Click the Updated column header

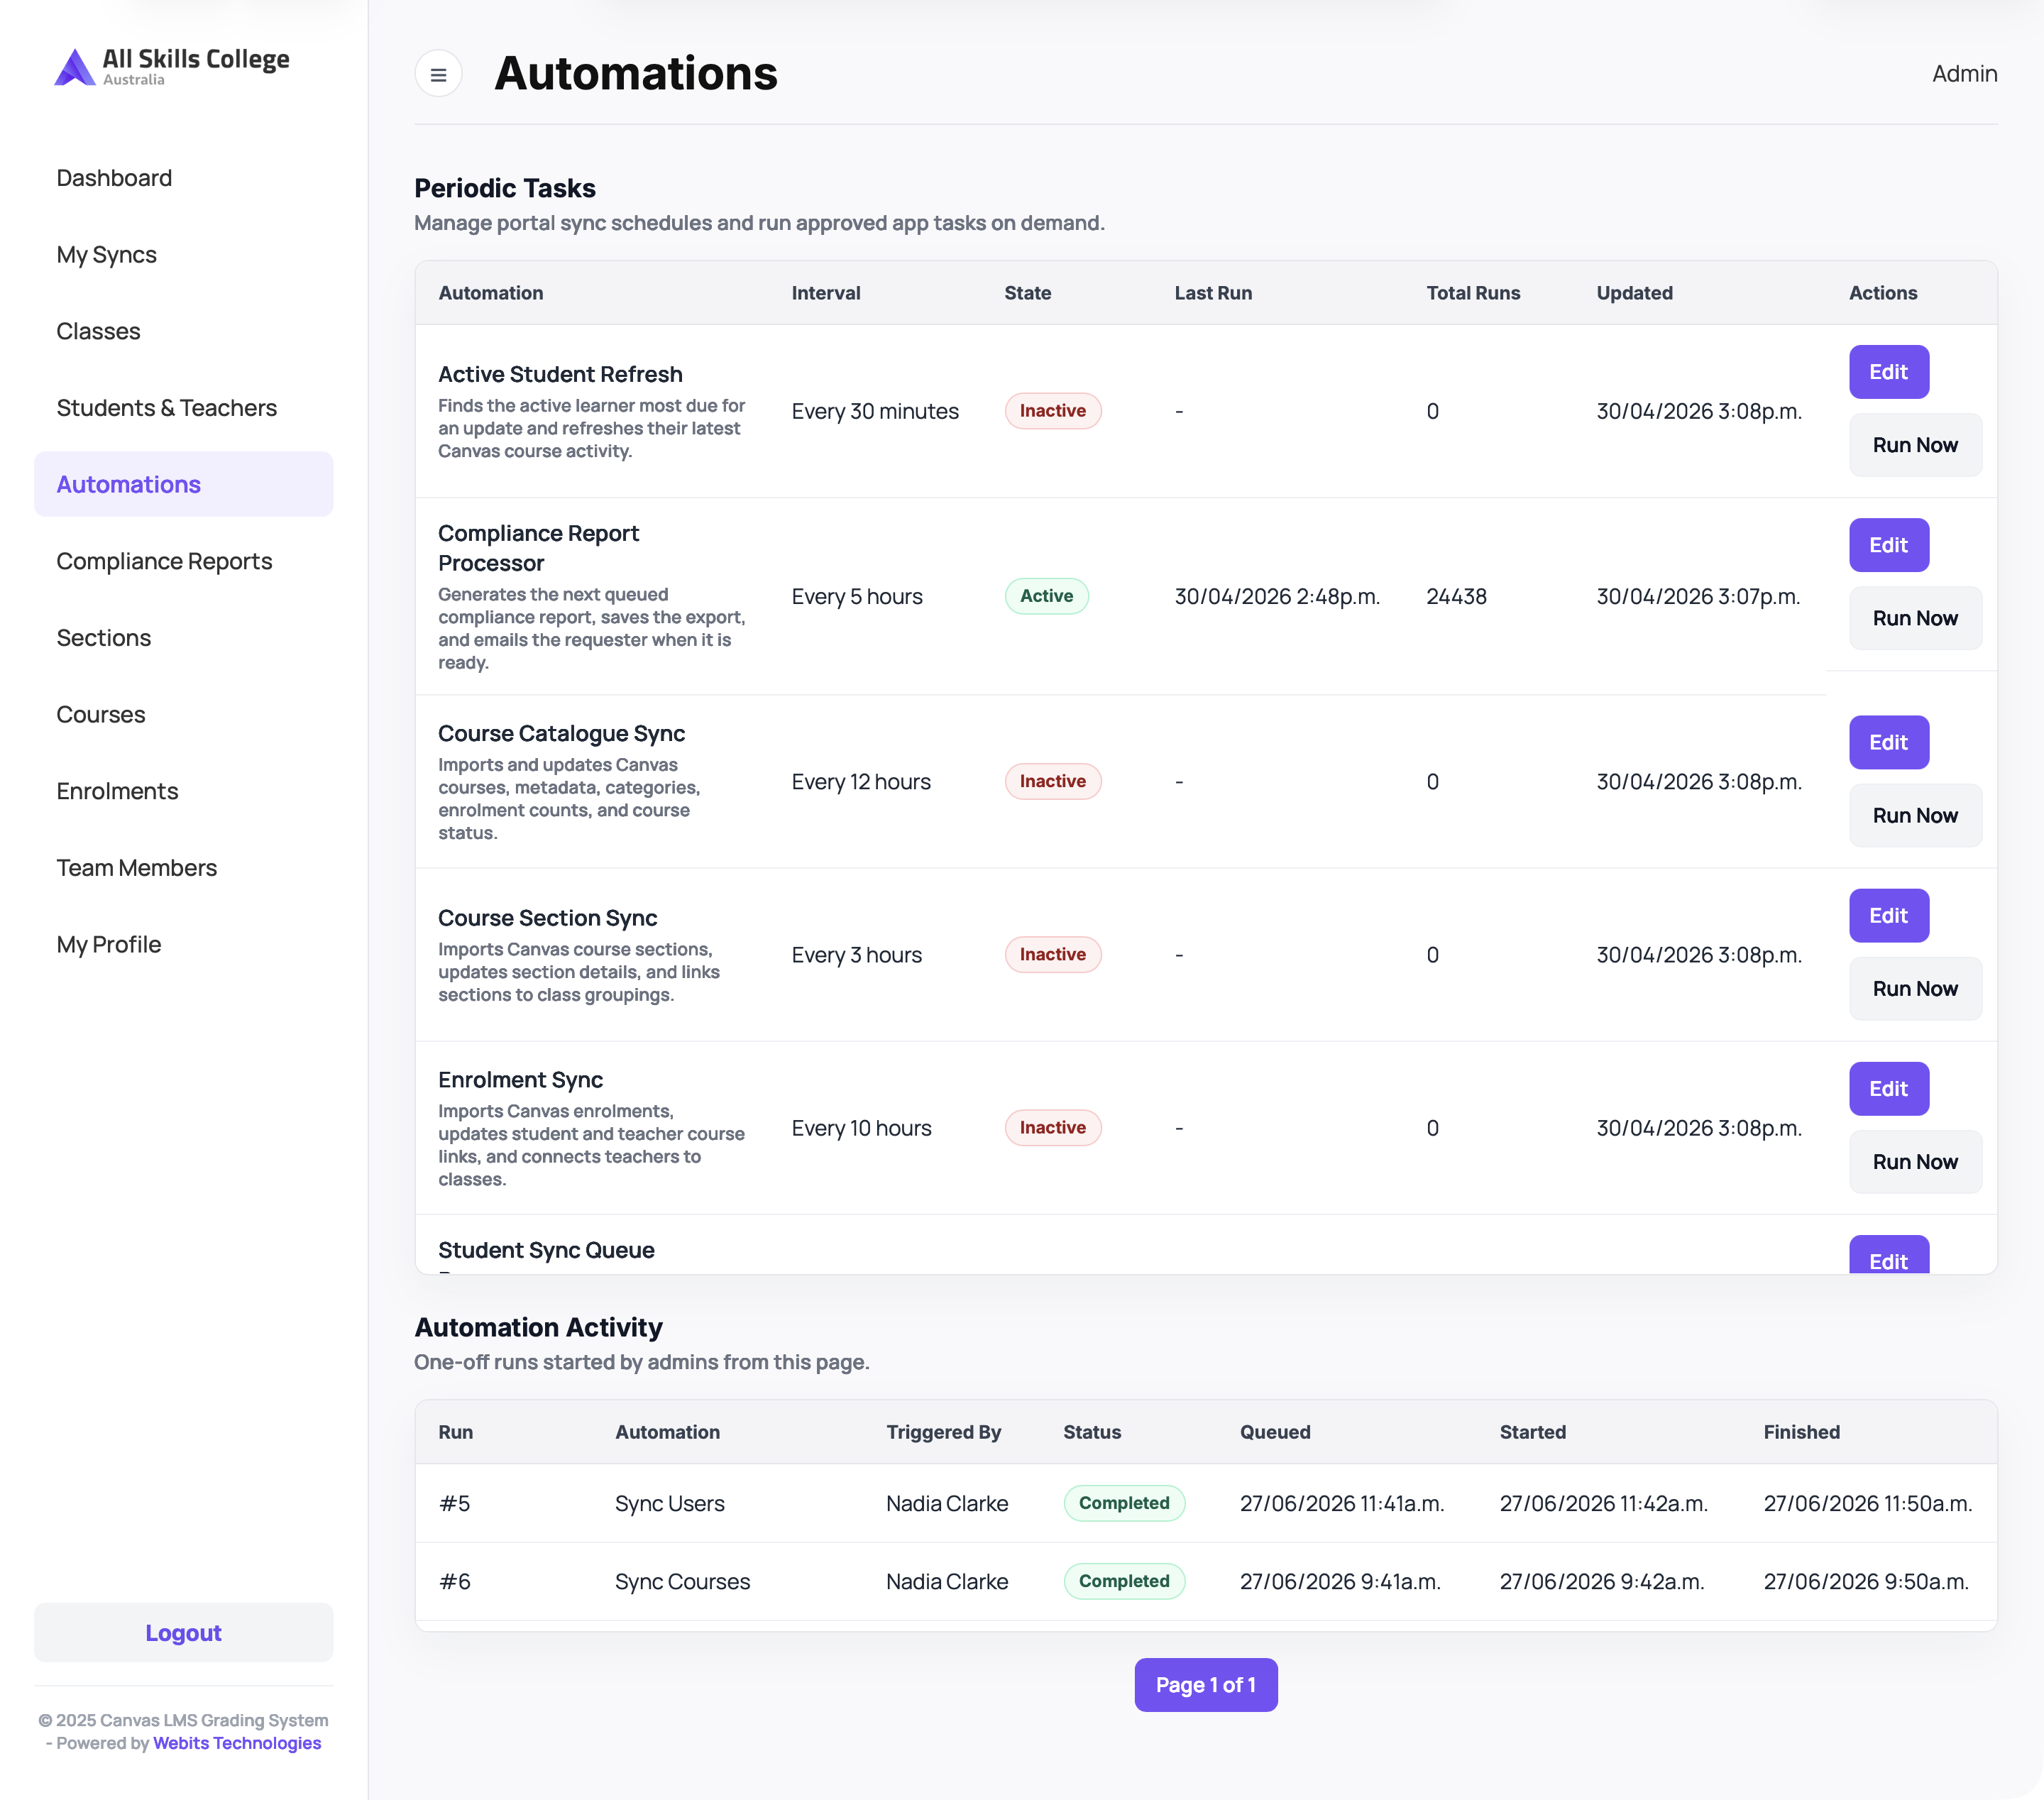[1634, 293]
